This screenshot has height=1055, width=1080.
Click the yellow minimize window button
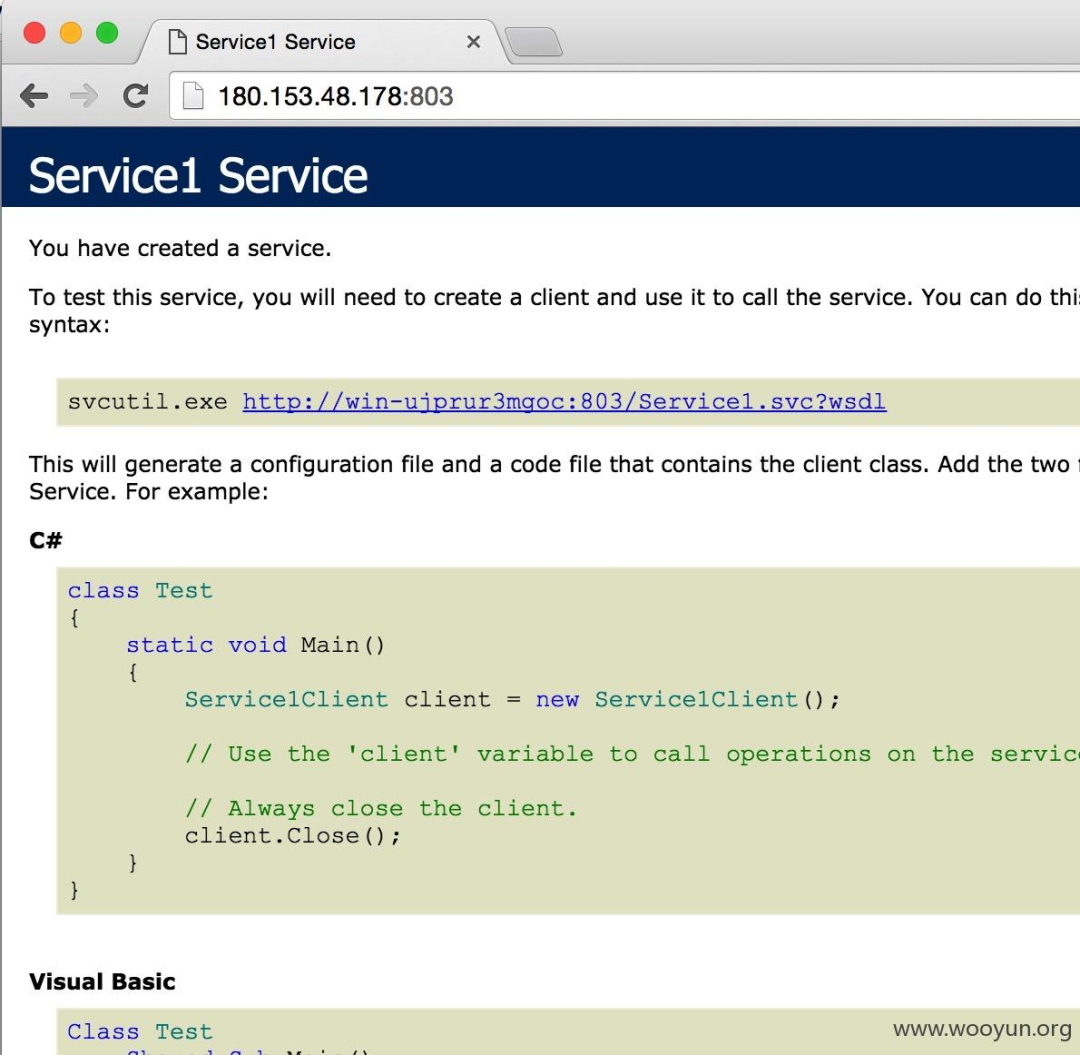tap(71, 32)
